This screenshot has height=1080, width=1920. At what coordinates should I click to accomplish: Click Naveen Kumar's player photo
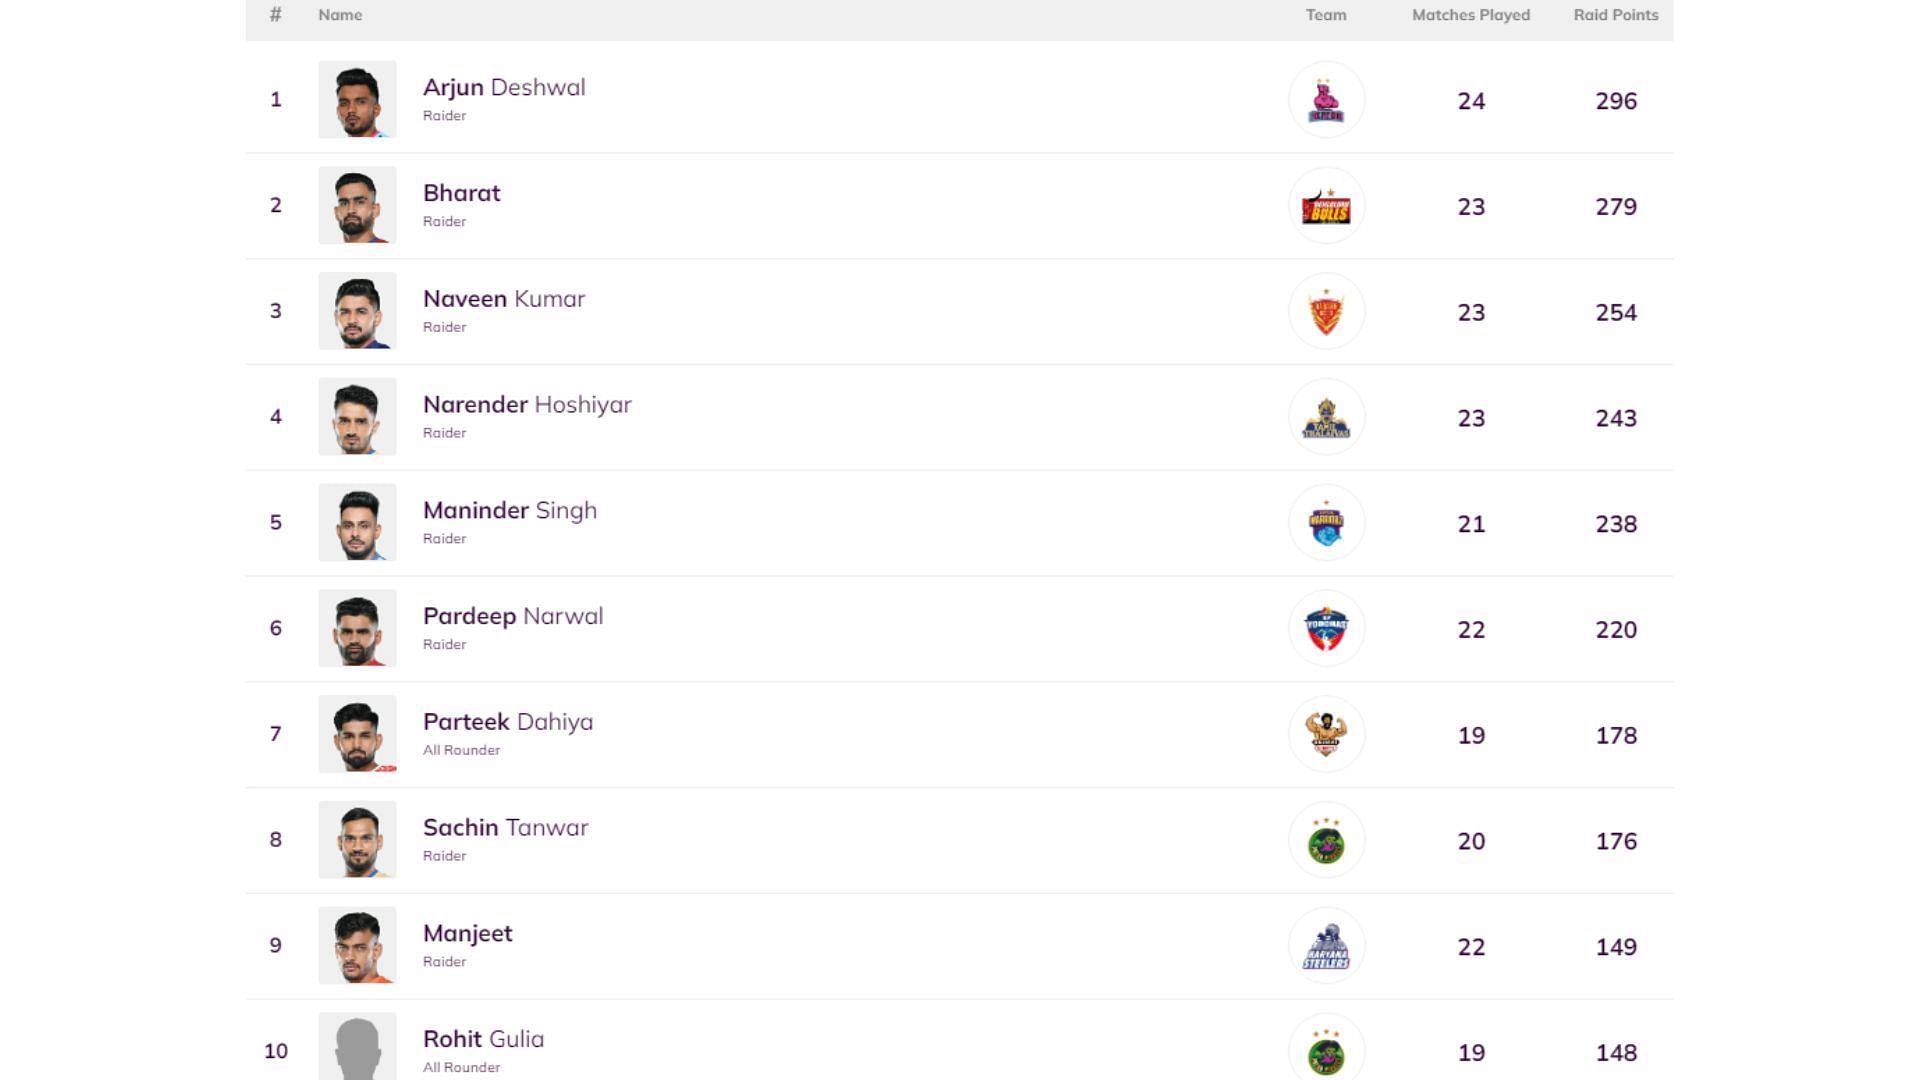(x=357, y=311)
